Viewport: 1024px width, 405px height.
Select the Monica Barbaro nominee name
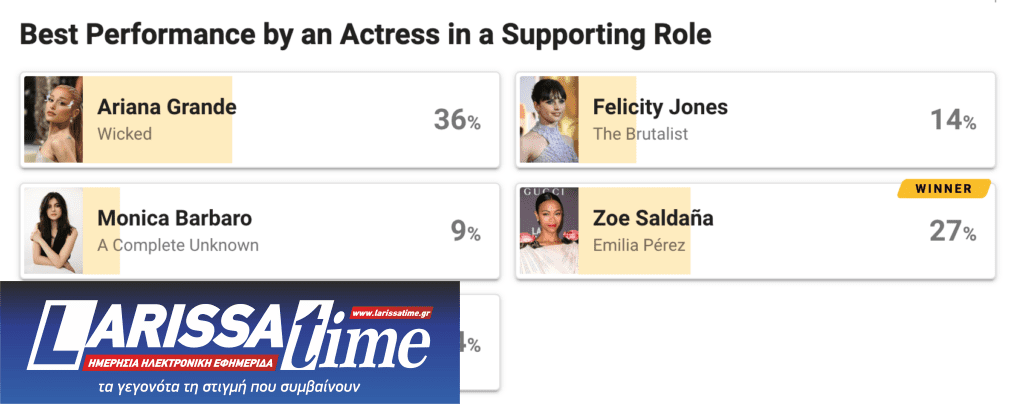[174, 218]
